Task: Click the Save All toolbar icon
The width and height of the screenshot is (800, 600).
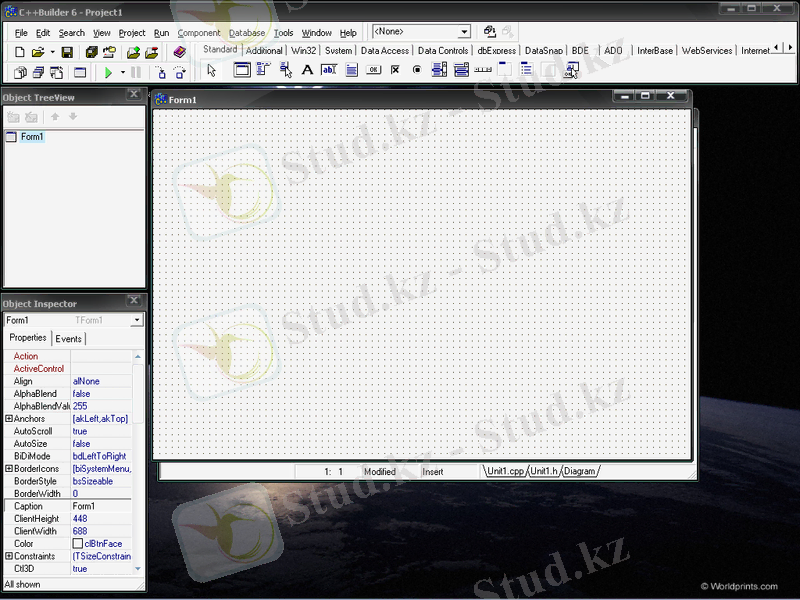Action: (x=92, y=52)
